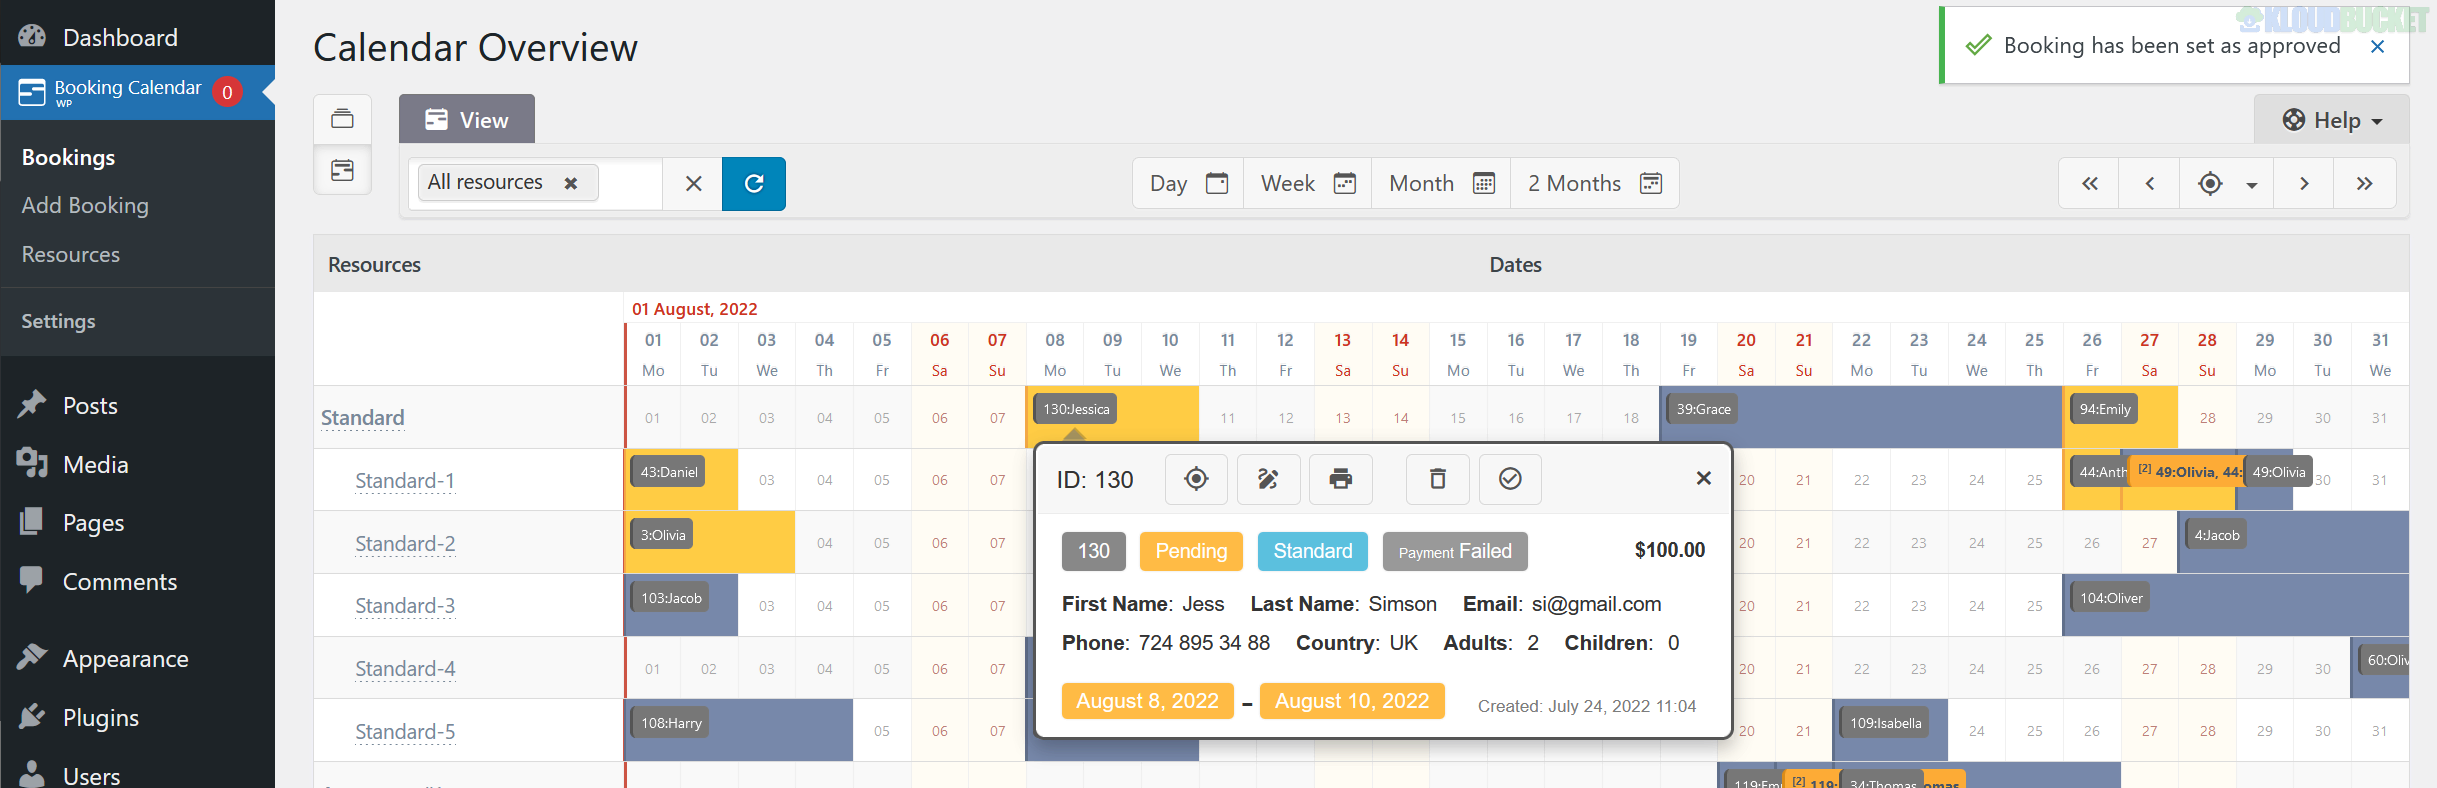Click the orange Pending status label
Image resolution: width=2437 pixels, height=788 pixels.
pyautogui.click(x=1191, y=551)
